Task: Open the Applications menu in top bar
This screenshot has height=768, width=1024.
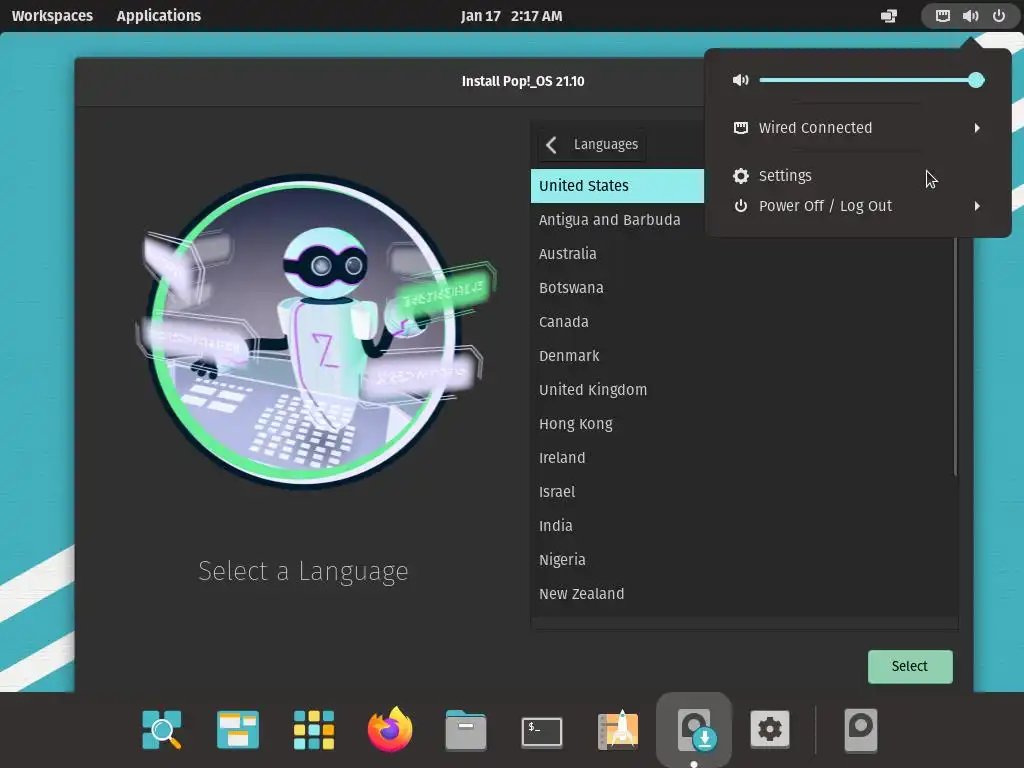Action: pyautogui.click(x=159, y=16)
